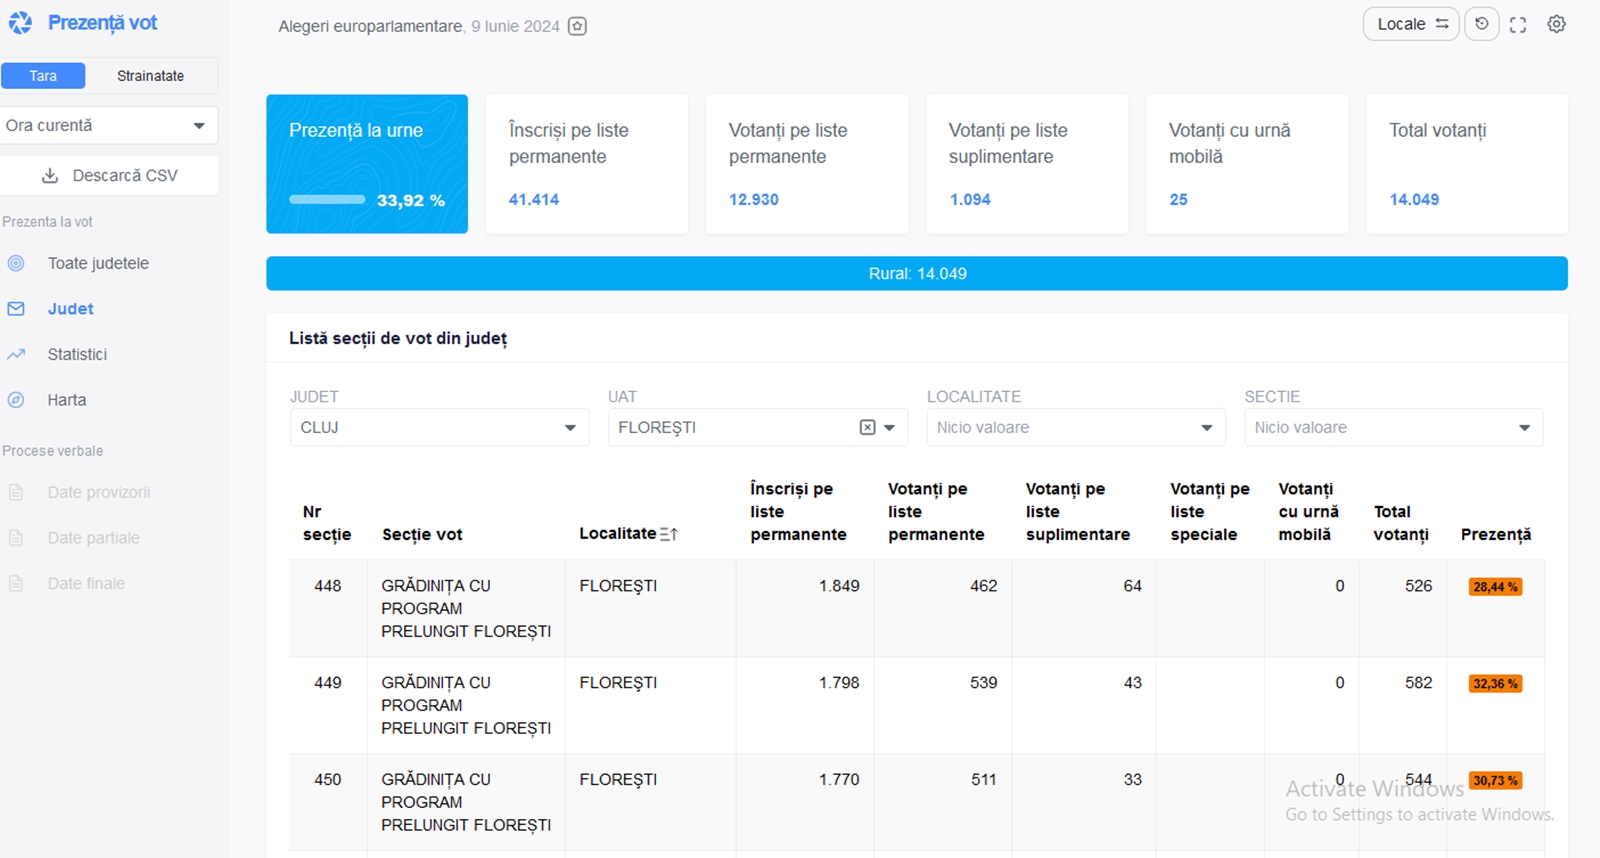Image resolution: width=1600 pixels, height=858 pixels.
Task: Click the Prezență column header
Action: click(x=1495, y=535)
